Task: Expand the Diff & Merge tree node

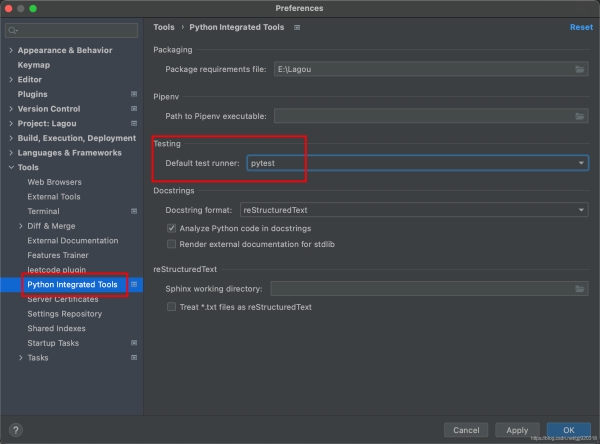Action: point(21,226)
